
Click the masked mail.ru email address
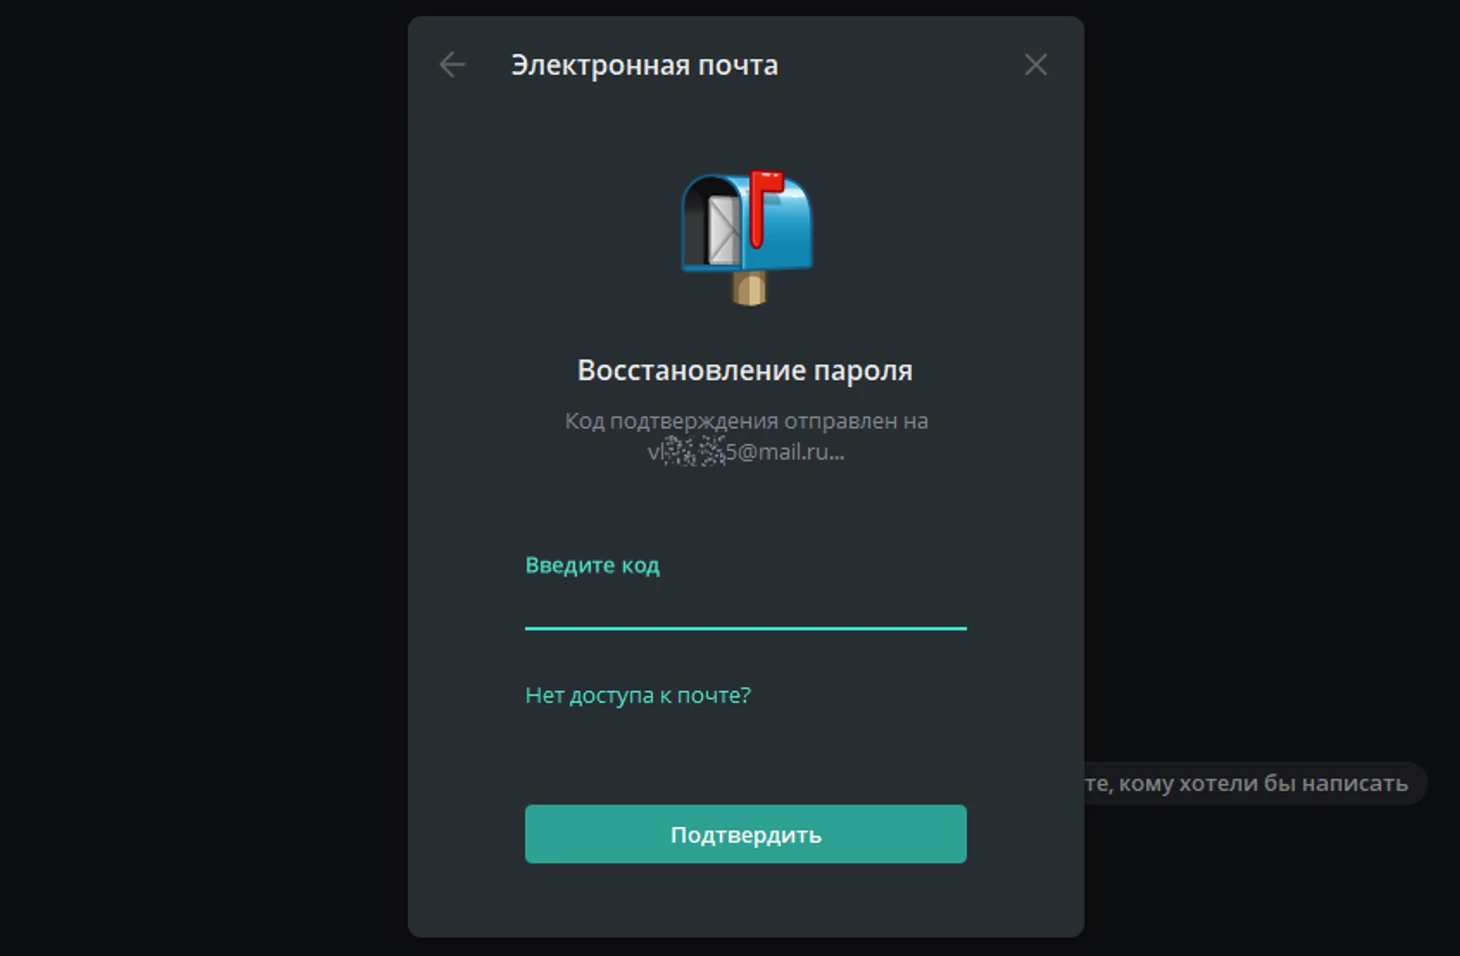[746, 452]
